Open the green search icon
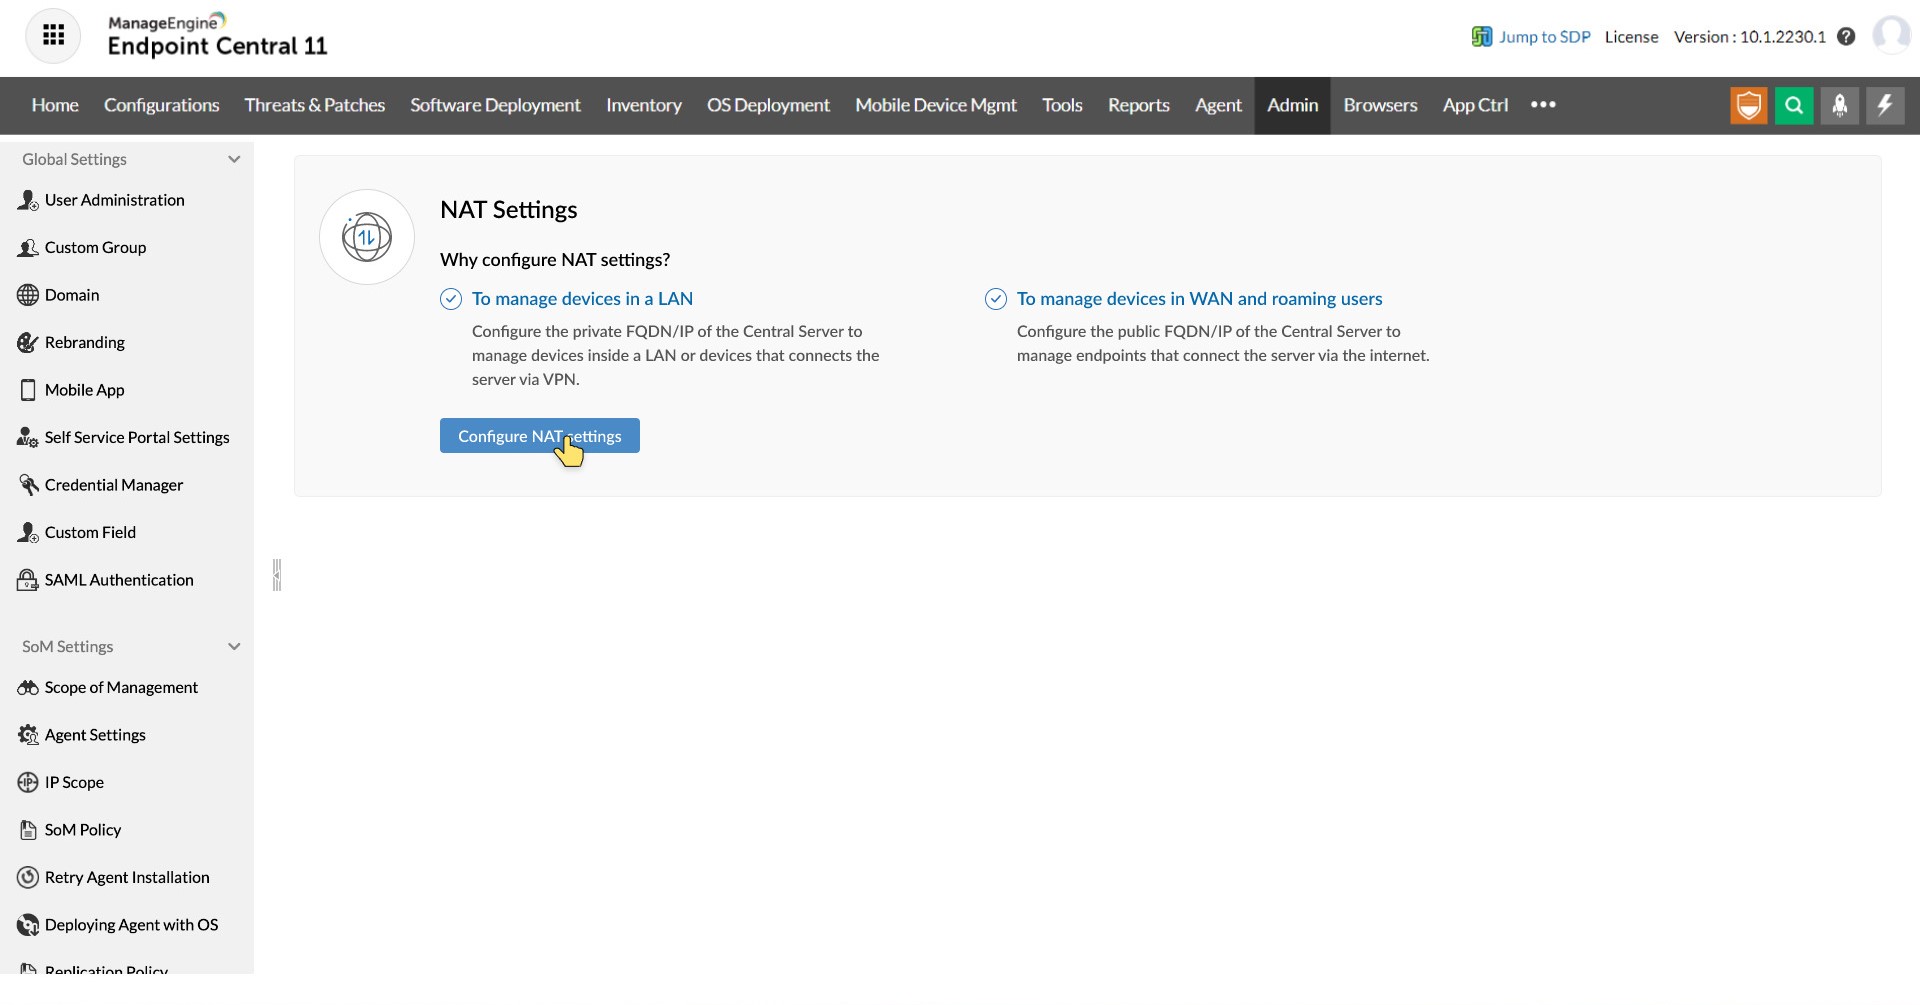The height and width of the screenshot is (1005, 1920). (1794, 105)
